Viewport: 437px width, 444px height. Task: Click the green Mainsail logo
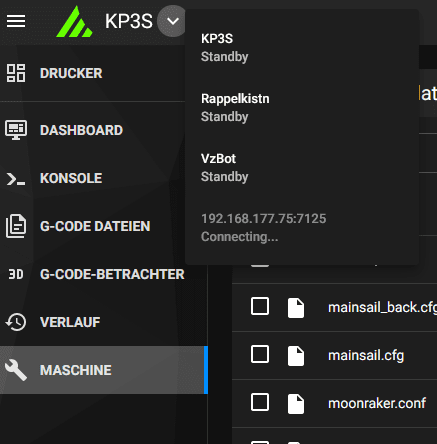[x=75, y=22]
